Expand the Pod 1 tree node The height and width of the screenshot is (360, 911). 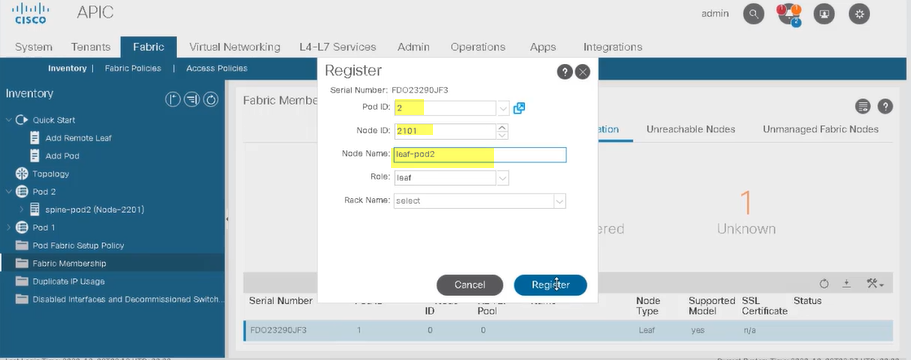[x=8, y=228]
